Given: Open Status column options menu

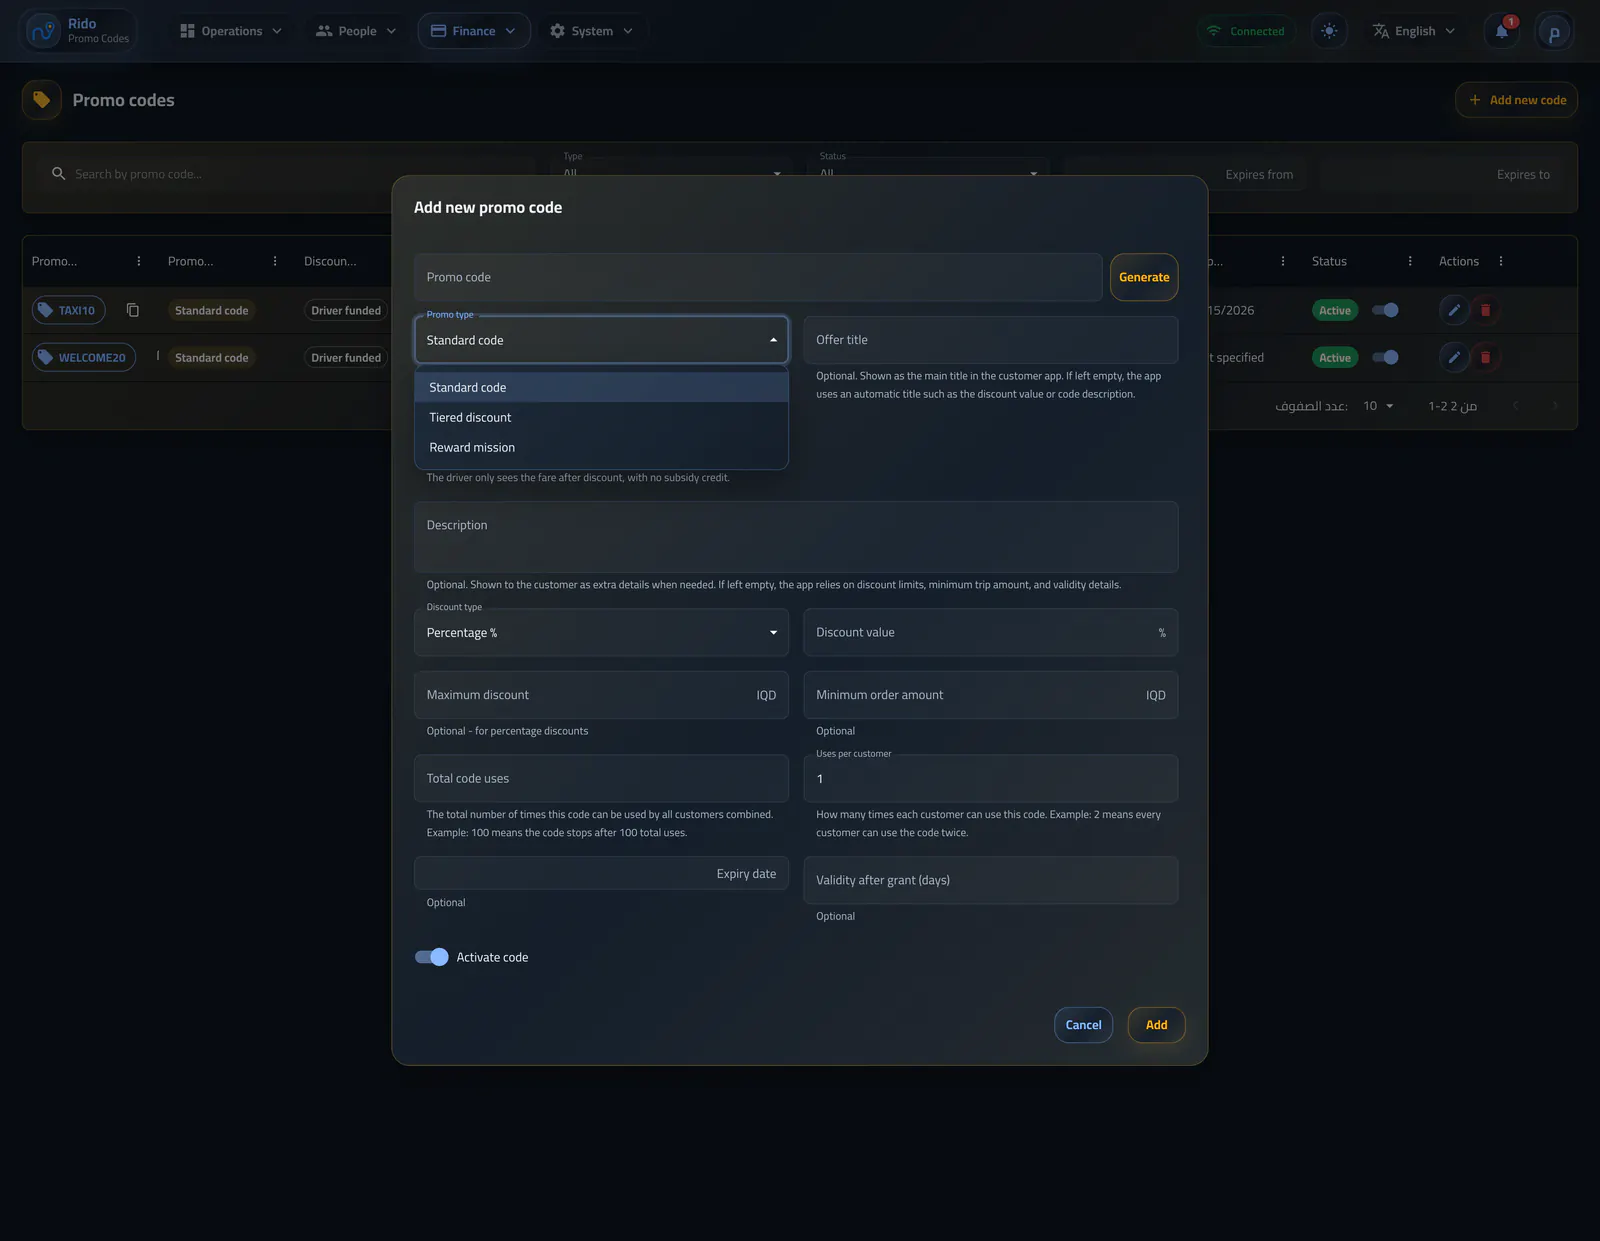Looking at the screenshot, I should [x=1410, y=261].
